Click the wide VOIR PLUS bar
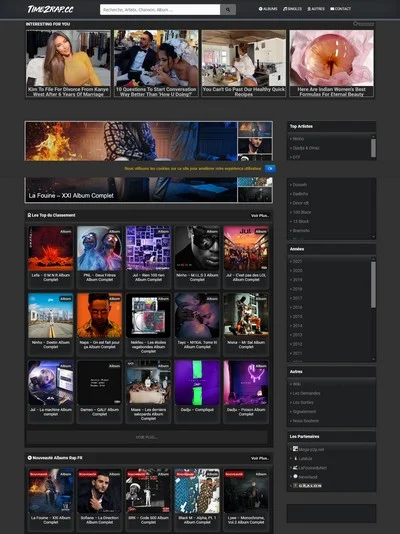Screen dimensions: 400x534 [x=147, y=437]
